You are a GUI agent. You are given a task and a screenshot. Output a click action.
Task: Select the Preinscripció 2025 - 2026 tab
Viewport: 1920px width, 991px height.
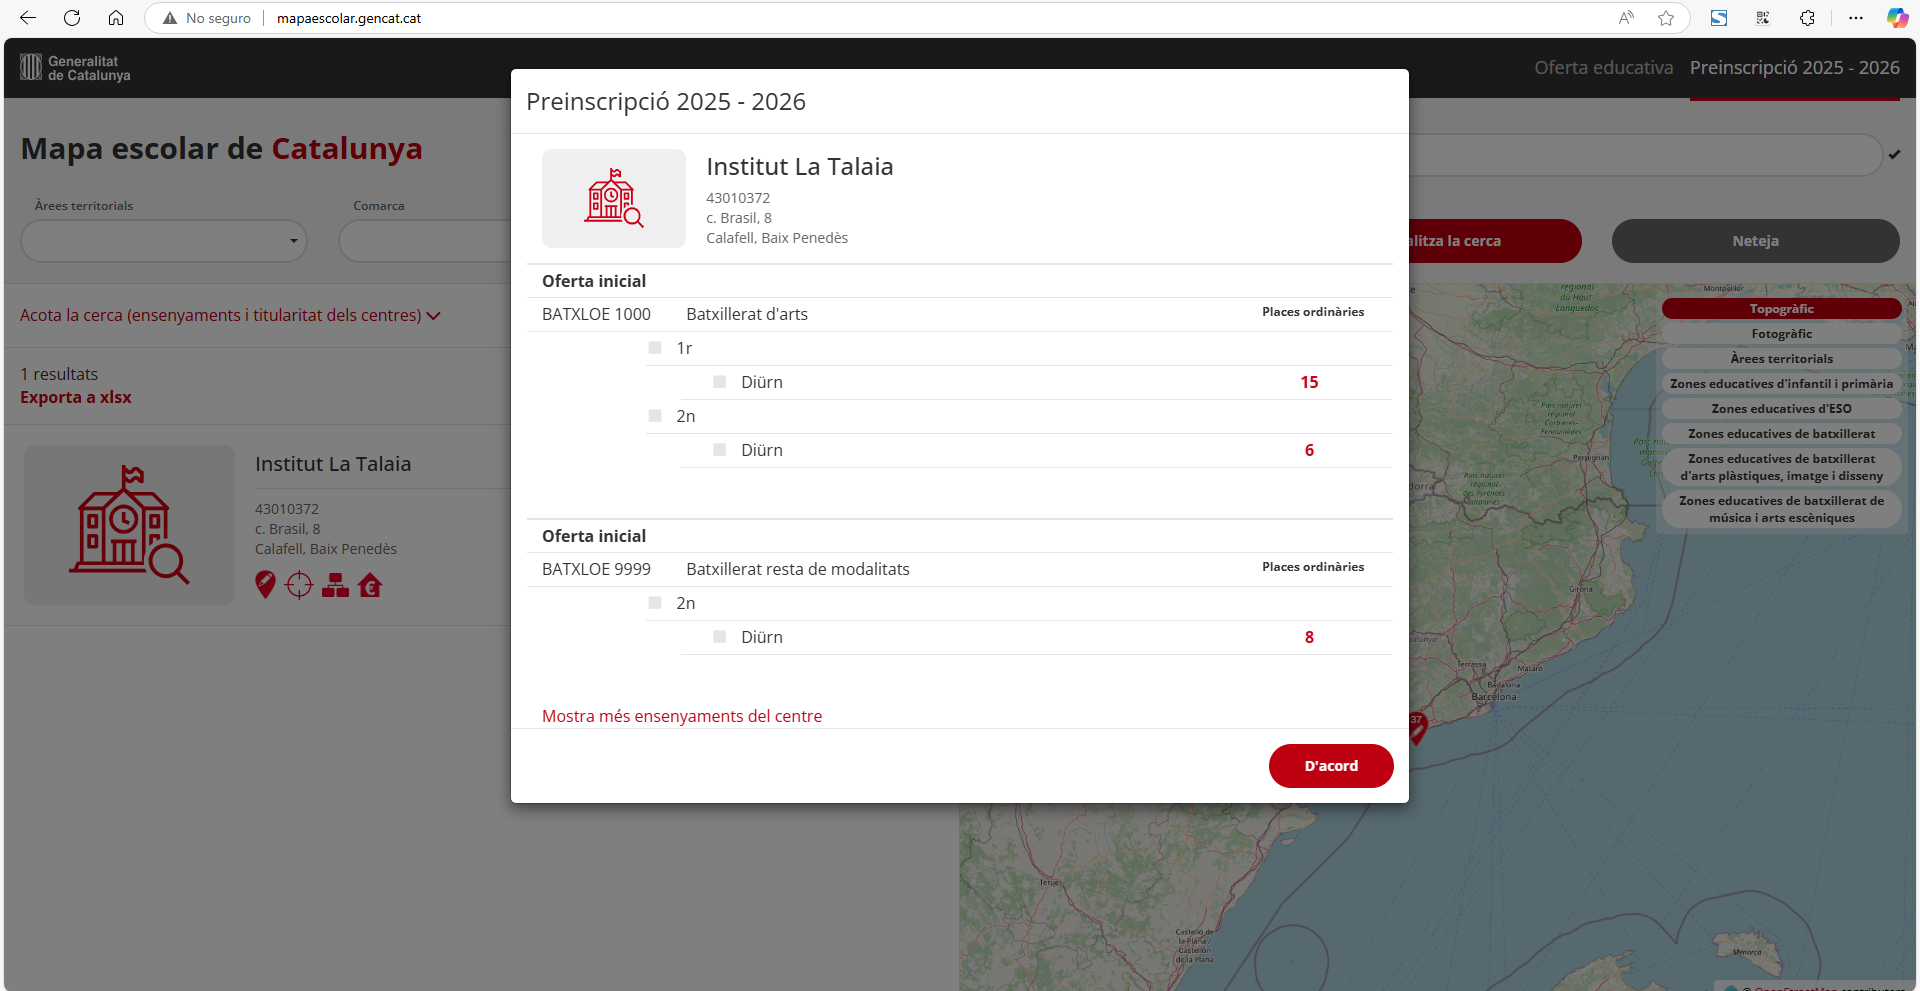coord(1794,68)
